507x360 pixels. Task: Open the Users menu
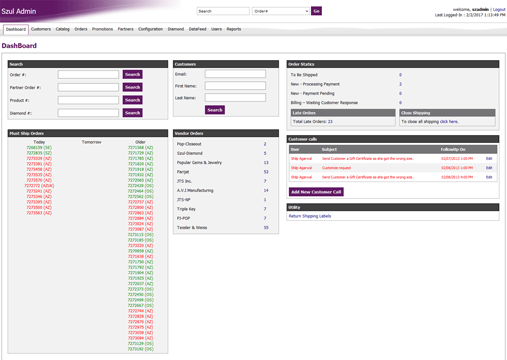216,29
